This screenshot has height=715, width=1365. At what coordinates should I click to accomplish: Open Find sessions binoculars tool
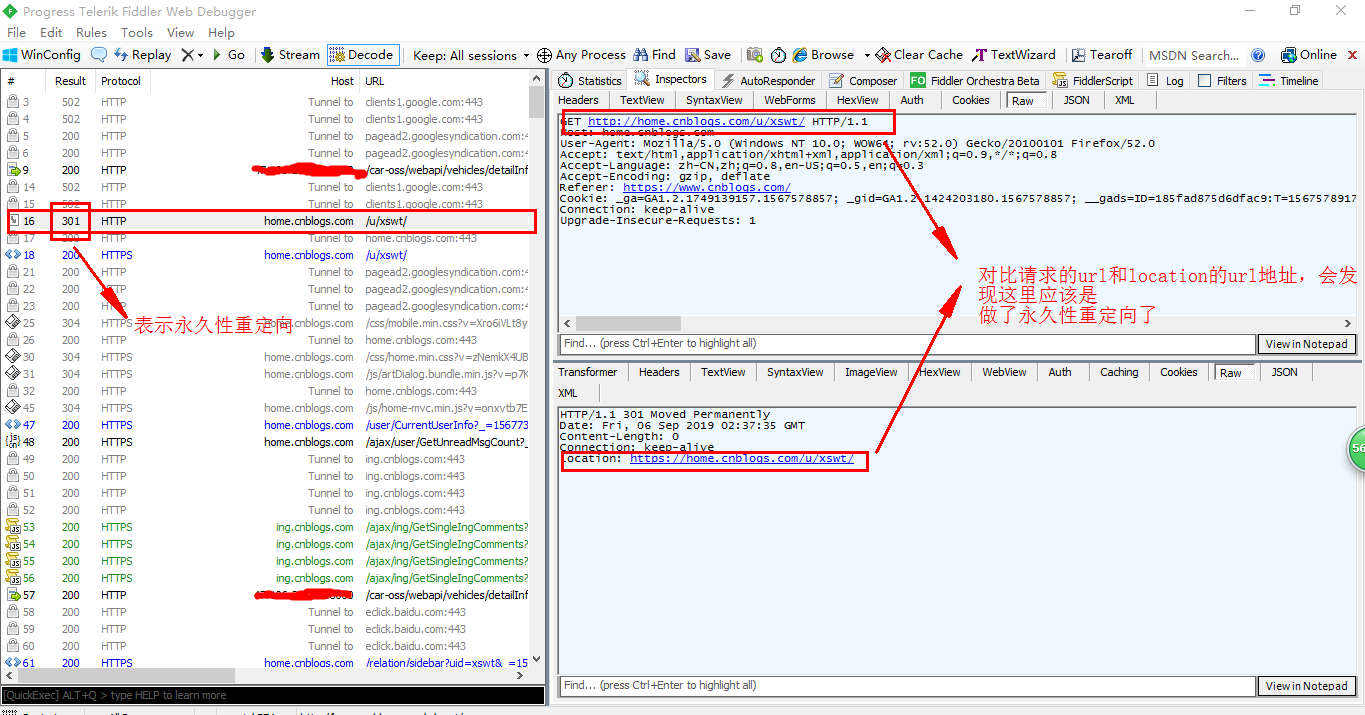654,55
